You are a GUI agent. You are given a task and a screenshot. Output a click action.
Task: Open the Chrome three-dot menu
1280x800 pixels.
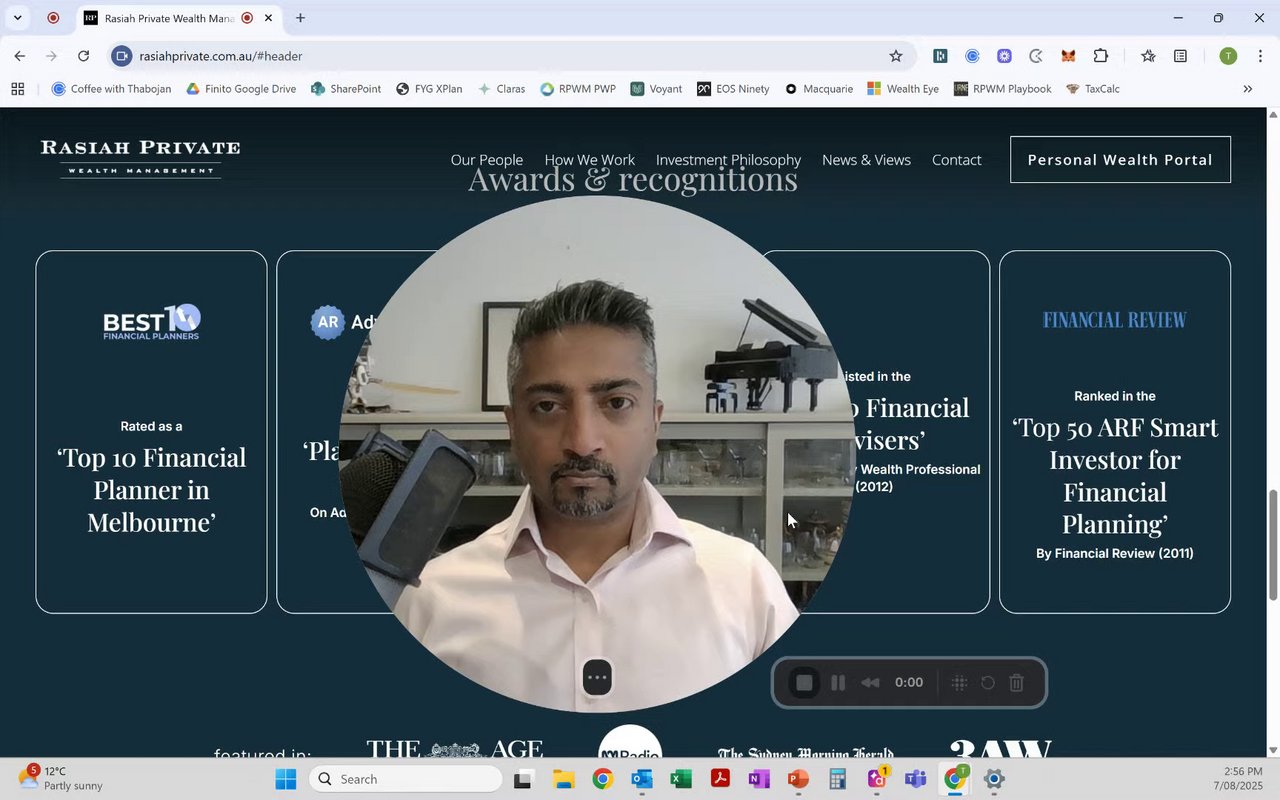(x=1260, y=56)
